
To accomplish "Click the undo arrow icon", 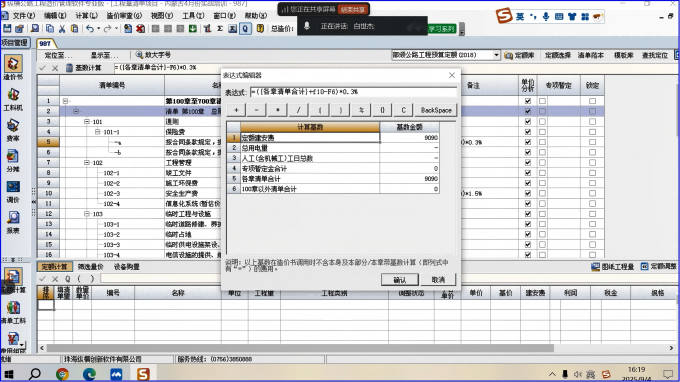I will pyautogui.click(x=90, y=29).
